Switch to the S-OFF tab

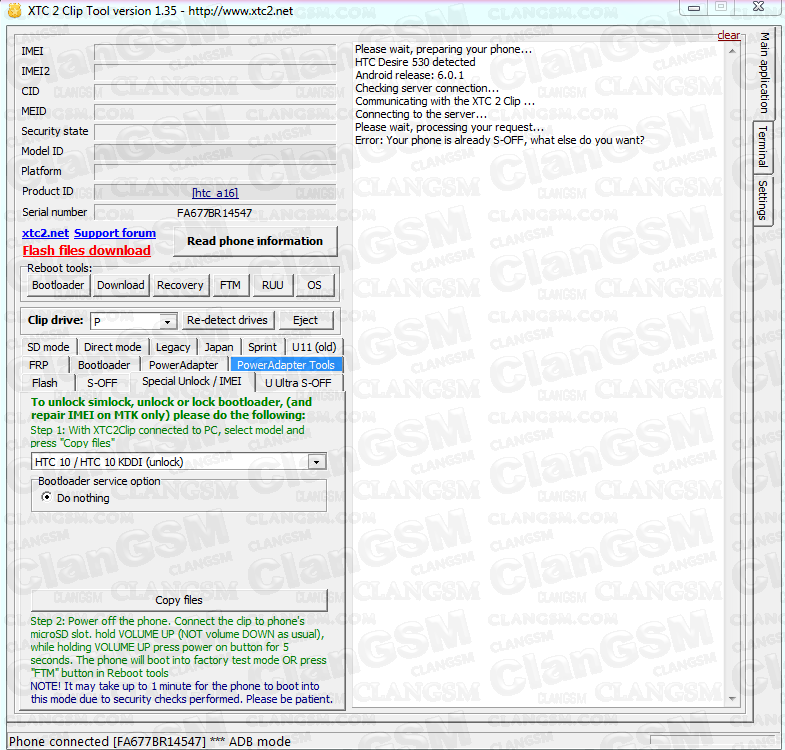(x=102, y=383)
